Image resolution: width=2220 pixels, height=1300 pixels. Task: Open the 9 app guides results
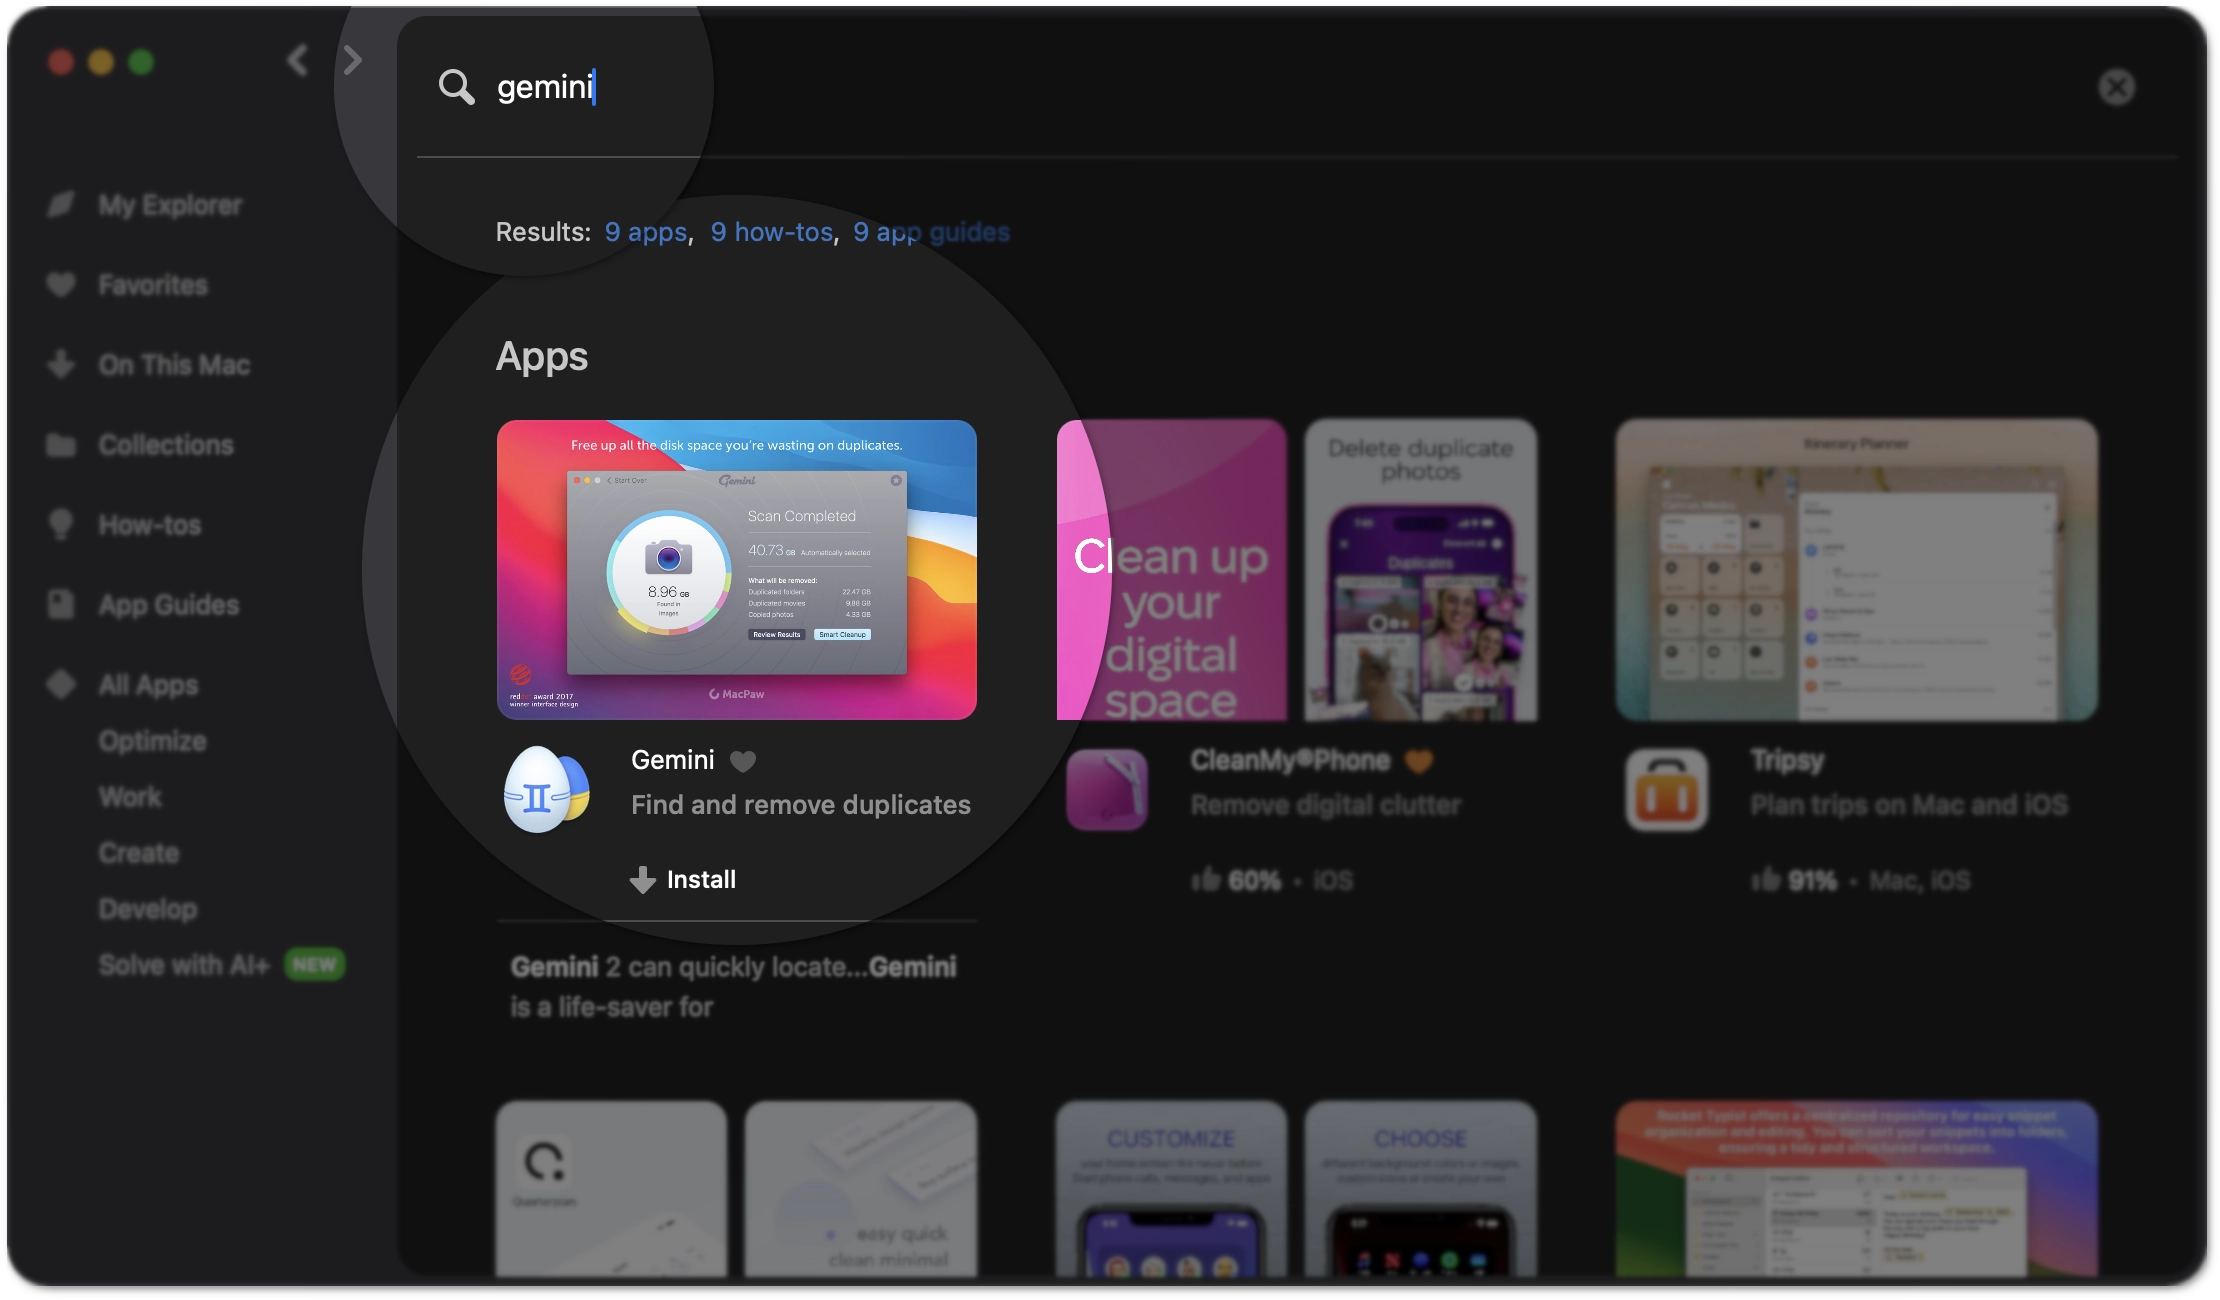931,231
